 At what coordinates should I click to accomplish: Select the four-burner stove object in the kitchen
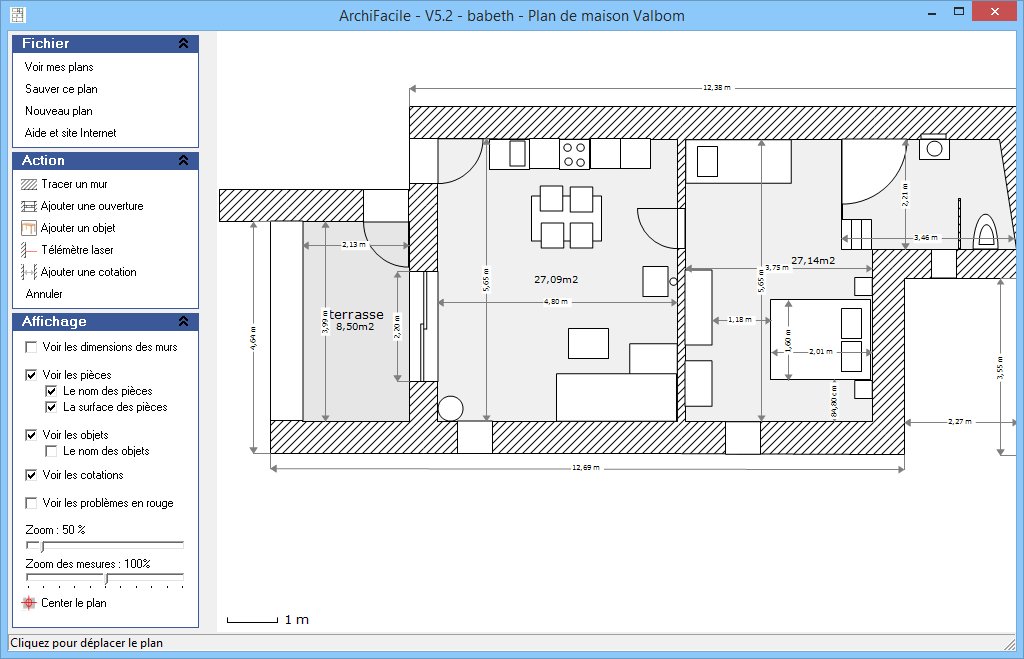tap(575, 155)
